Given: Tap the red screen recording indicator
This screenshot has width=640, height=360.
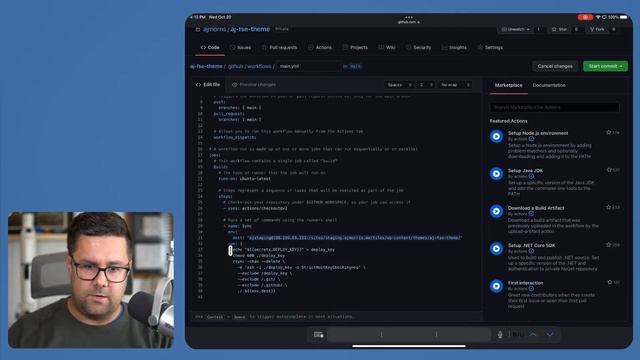Looking at the screenshot, I should [585, 17].
